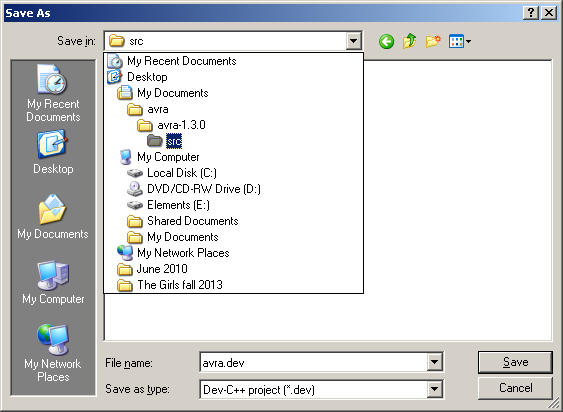
Task: Open My Documents in the places bar
Action: tap(53, 217)
